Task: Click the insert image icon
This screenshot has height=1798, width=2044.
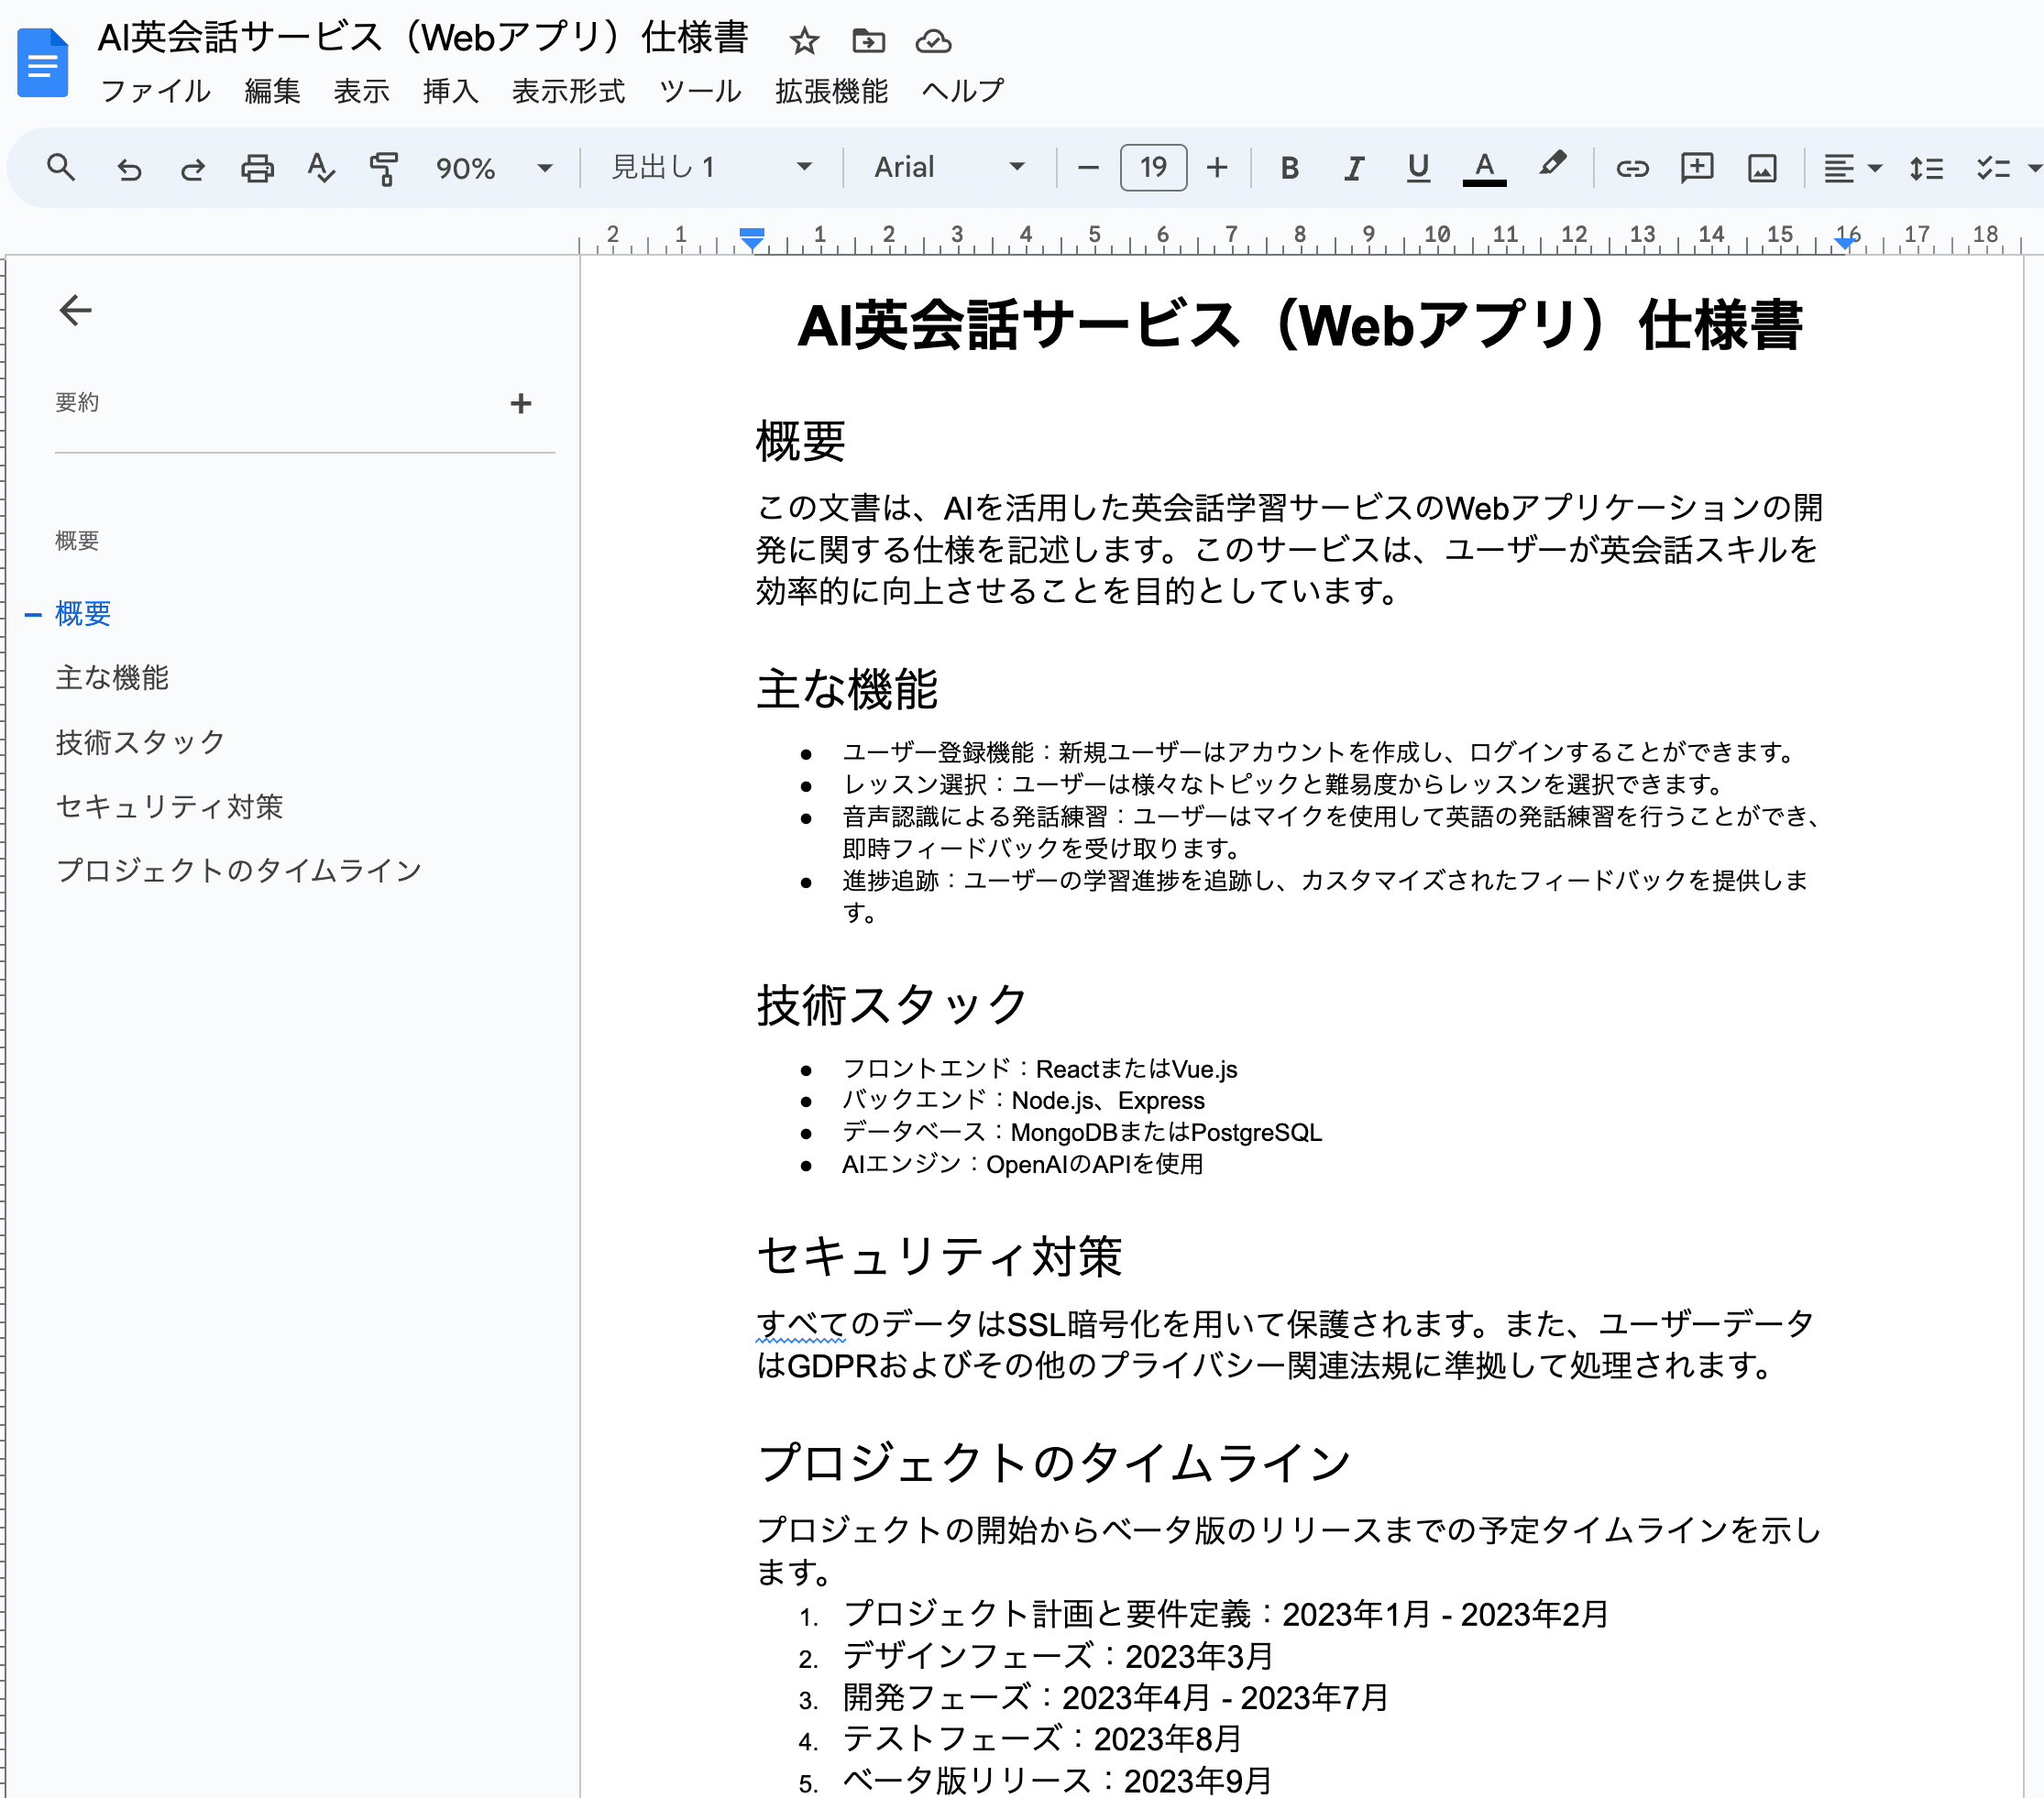Action: click(x=1762, y=168)
